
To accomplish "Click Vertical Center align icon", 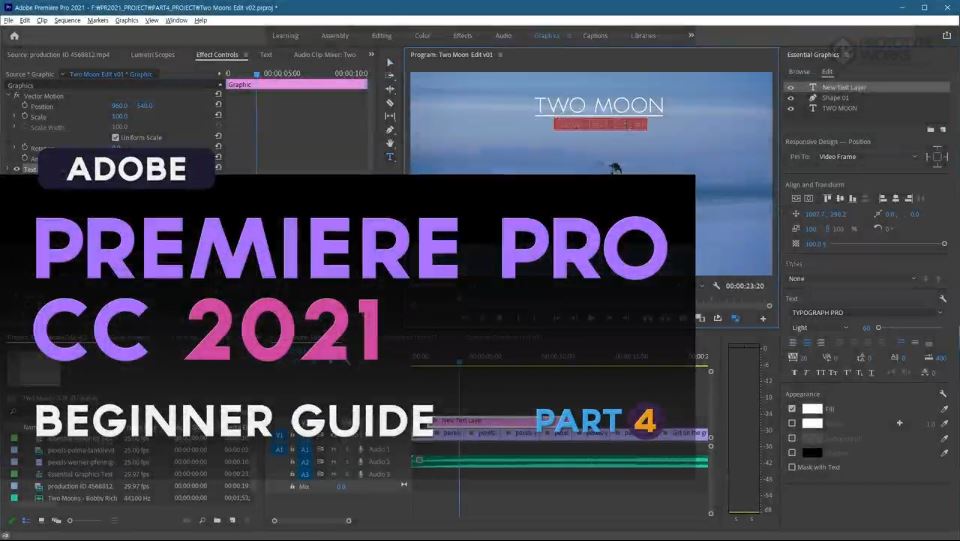I will pos(839,198).
